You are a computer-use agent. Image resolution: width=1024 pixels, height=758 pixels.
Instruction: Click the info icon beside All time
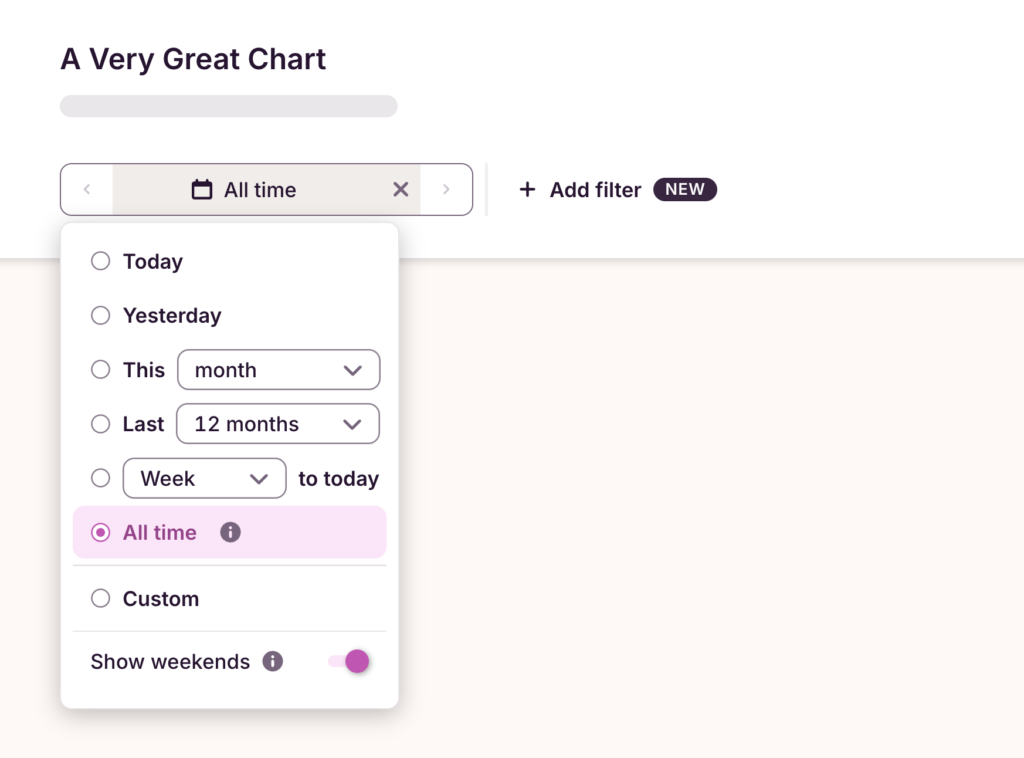click(230, 532)
